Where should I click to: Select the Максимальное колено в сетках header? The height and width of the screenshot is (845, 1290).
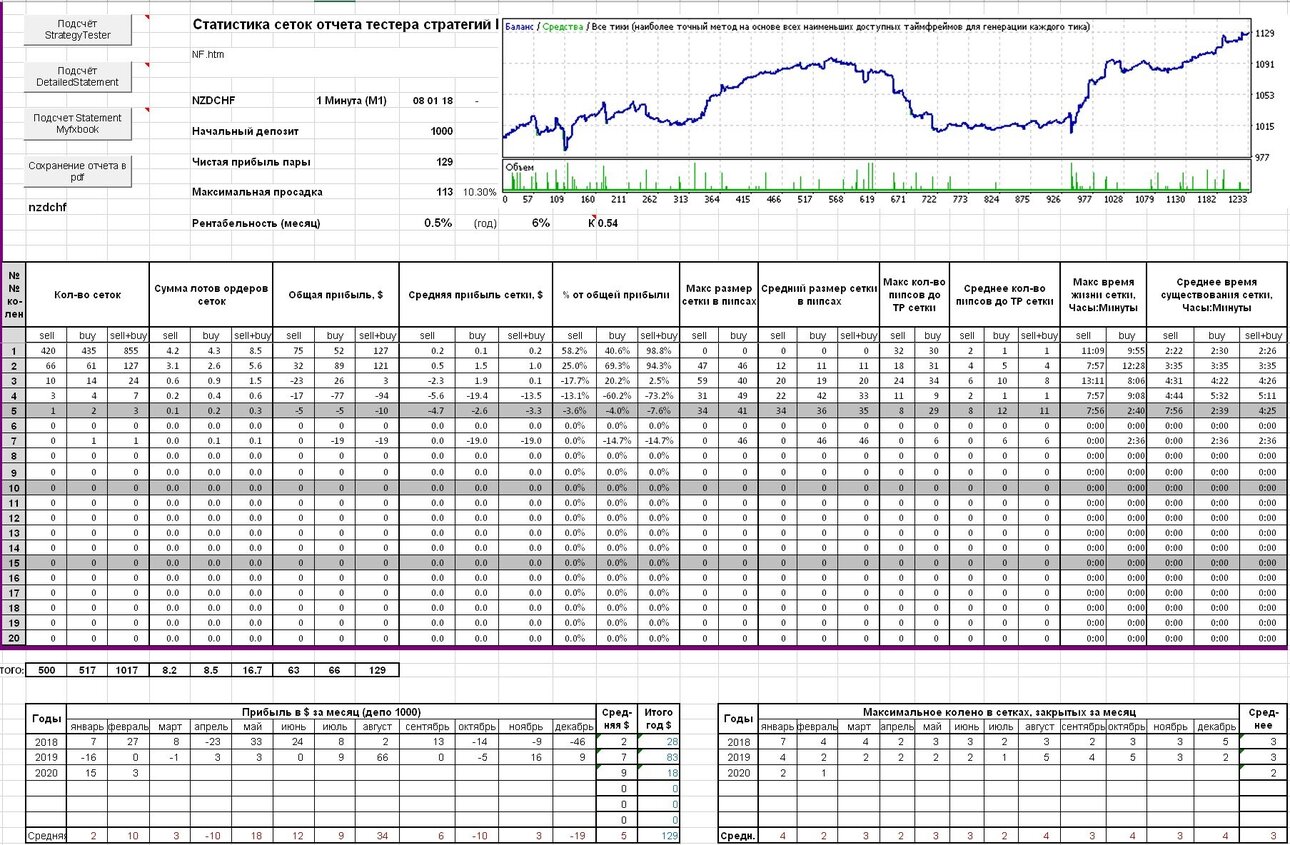coord(1000,711)
